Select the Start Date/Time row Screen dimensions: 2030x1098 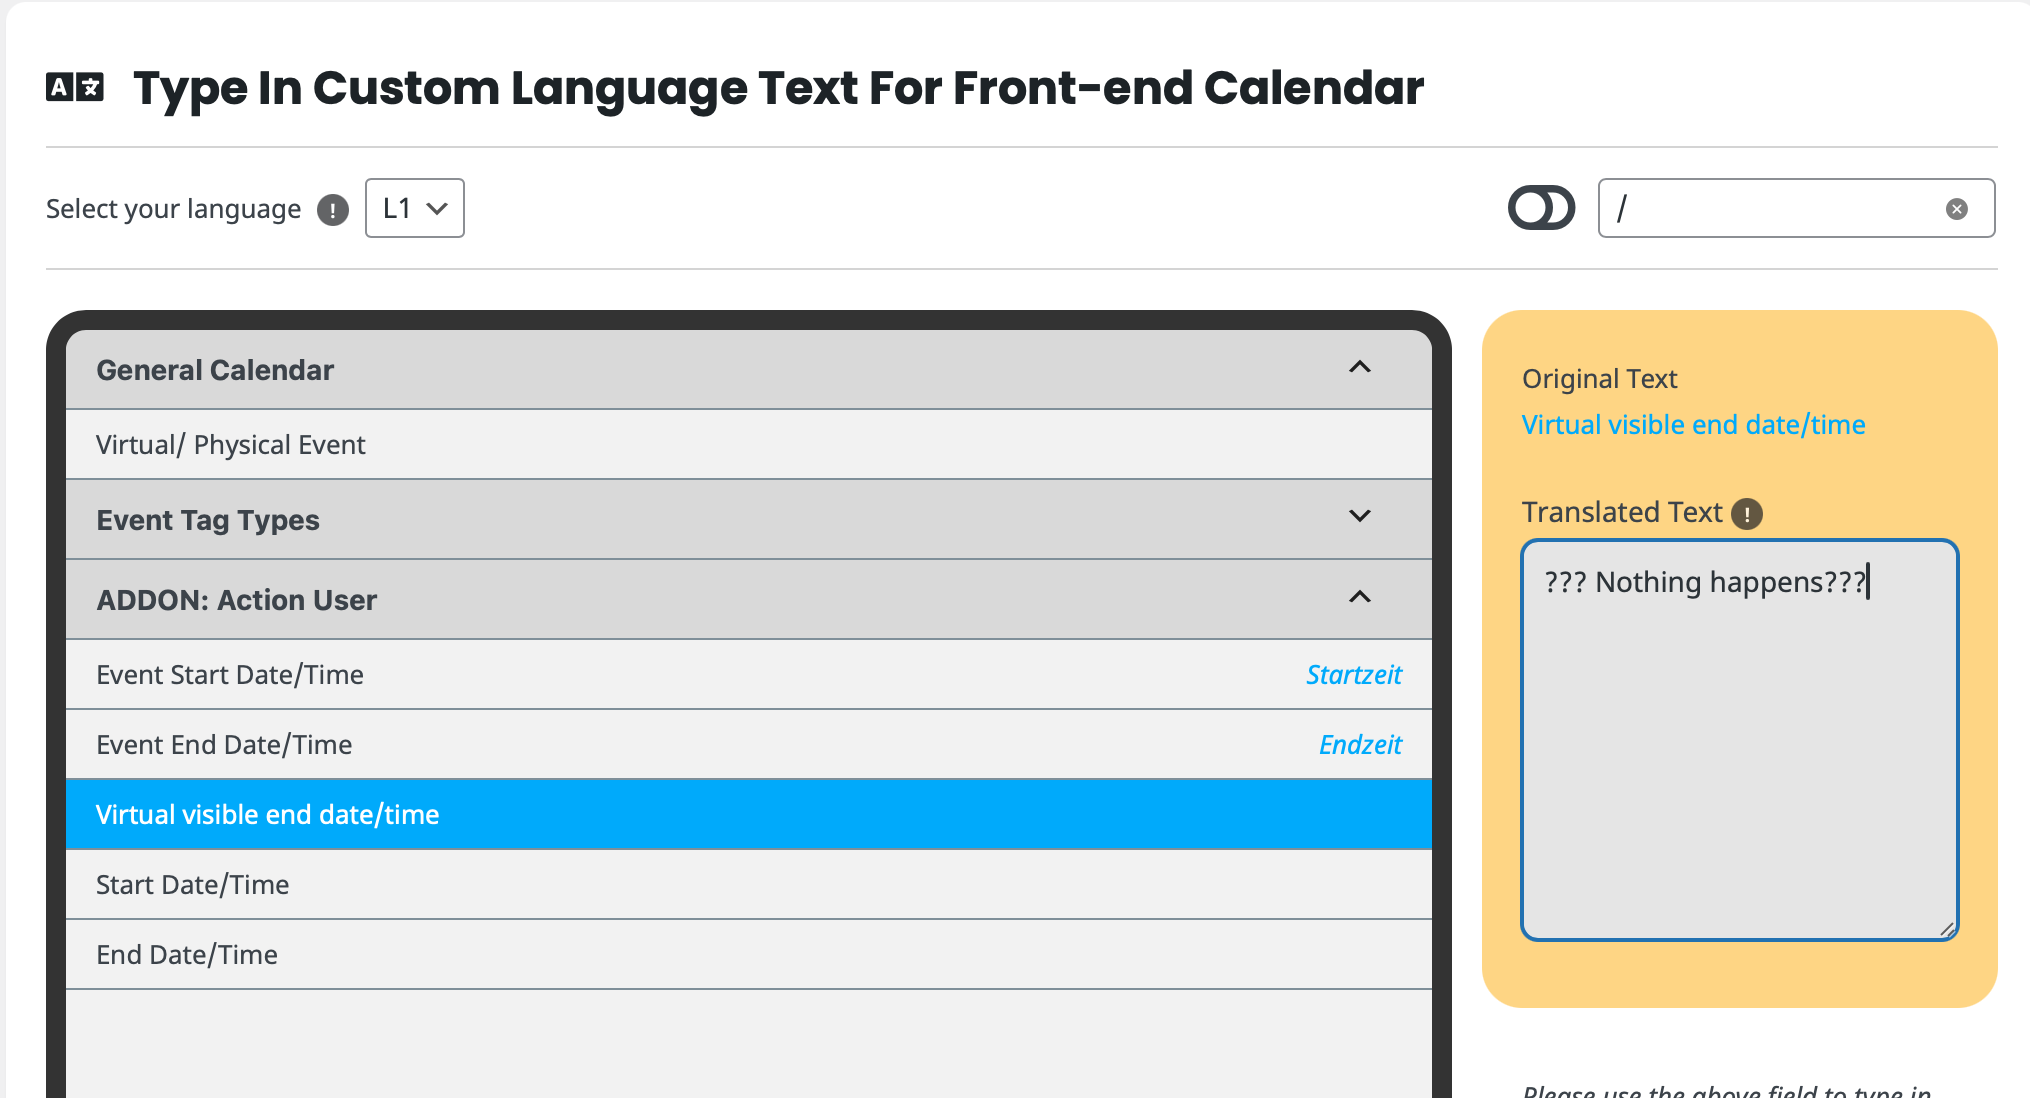(x=749, y=885)
